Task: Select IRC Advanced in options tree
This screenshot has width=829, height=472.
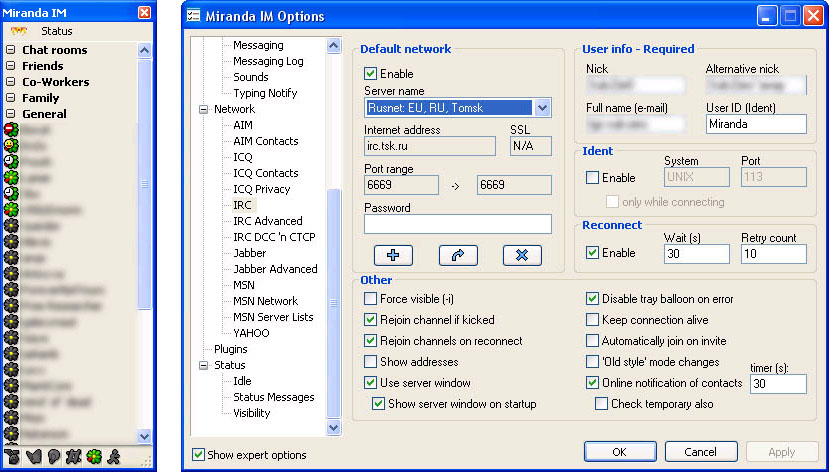Action: pyautogui.click(x=268, y=221)
